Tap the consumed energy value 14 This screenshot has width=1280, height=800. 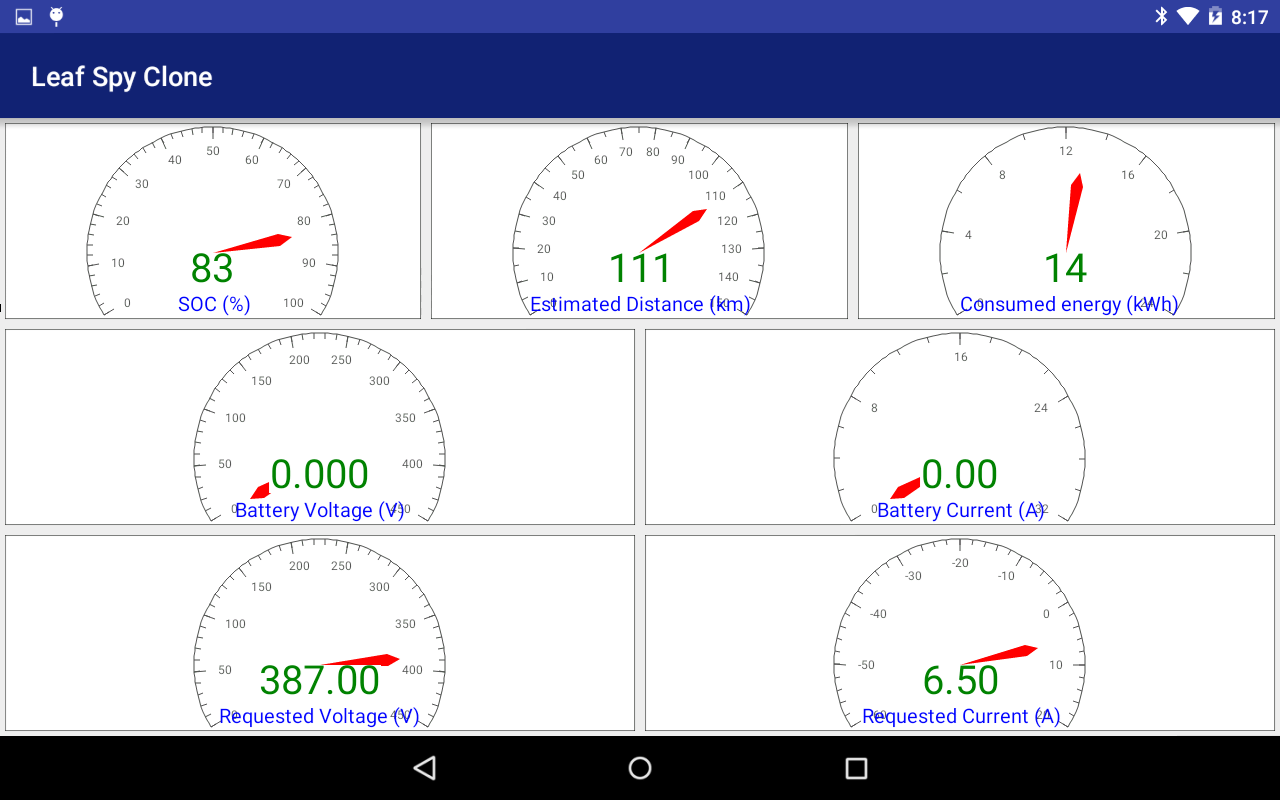[x=1065, y=268]
